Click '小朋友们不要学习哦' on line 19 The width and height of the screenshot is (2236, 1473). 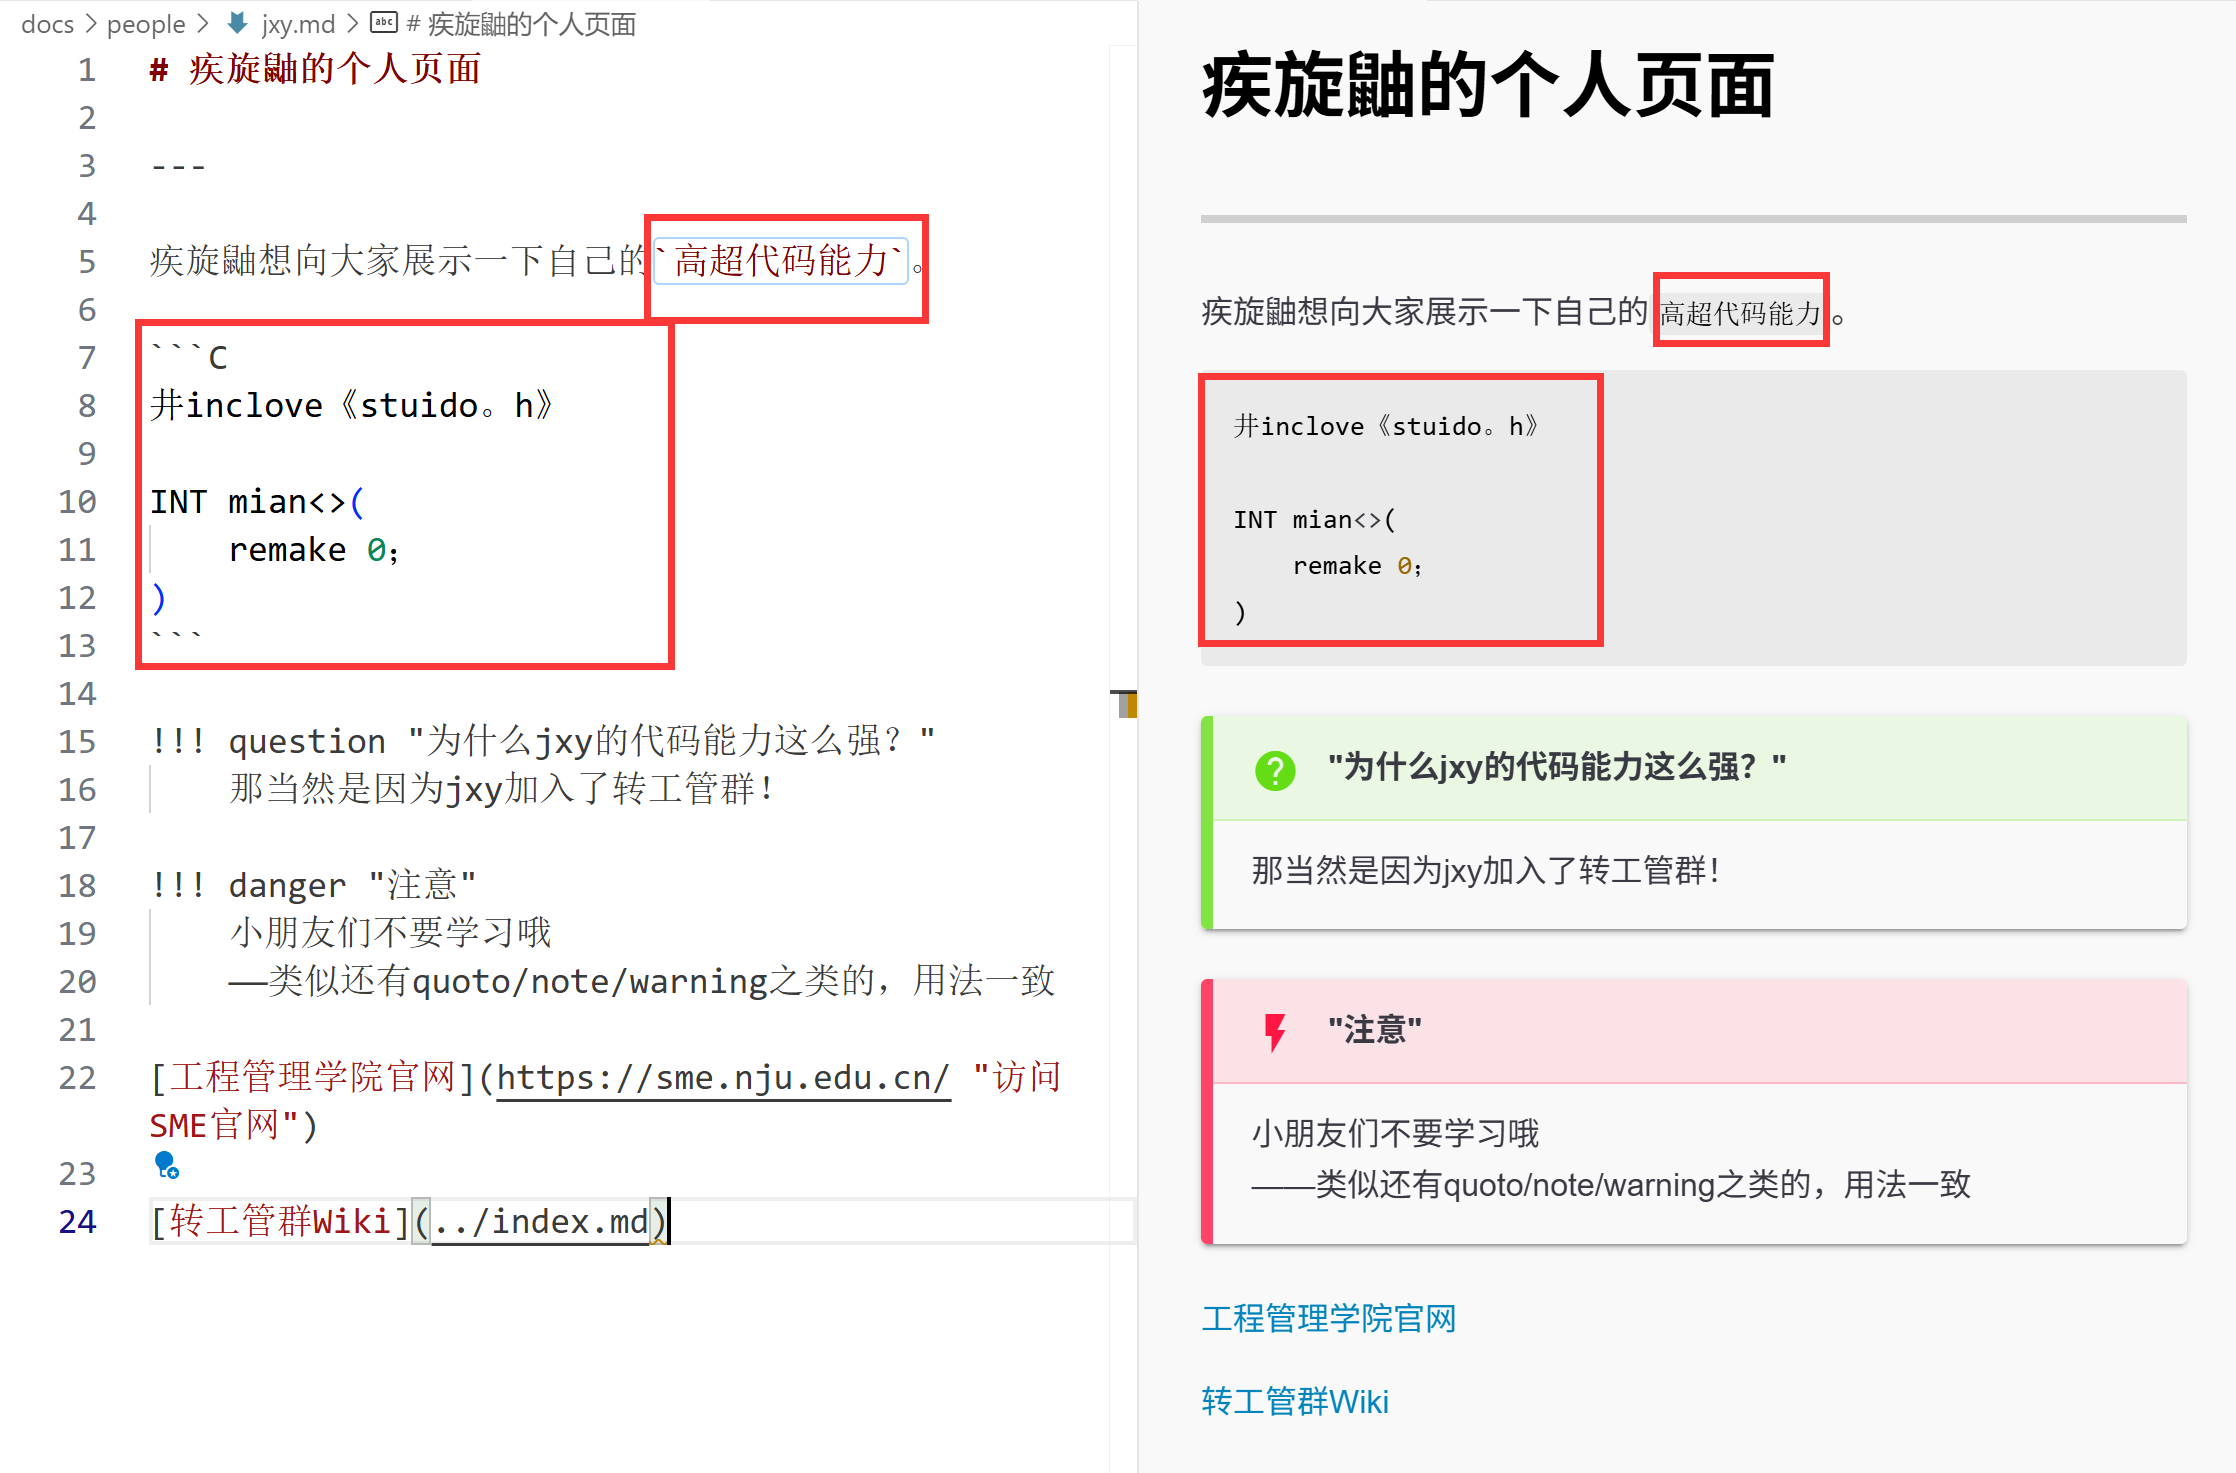pos(390,933)
